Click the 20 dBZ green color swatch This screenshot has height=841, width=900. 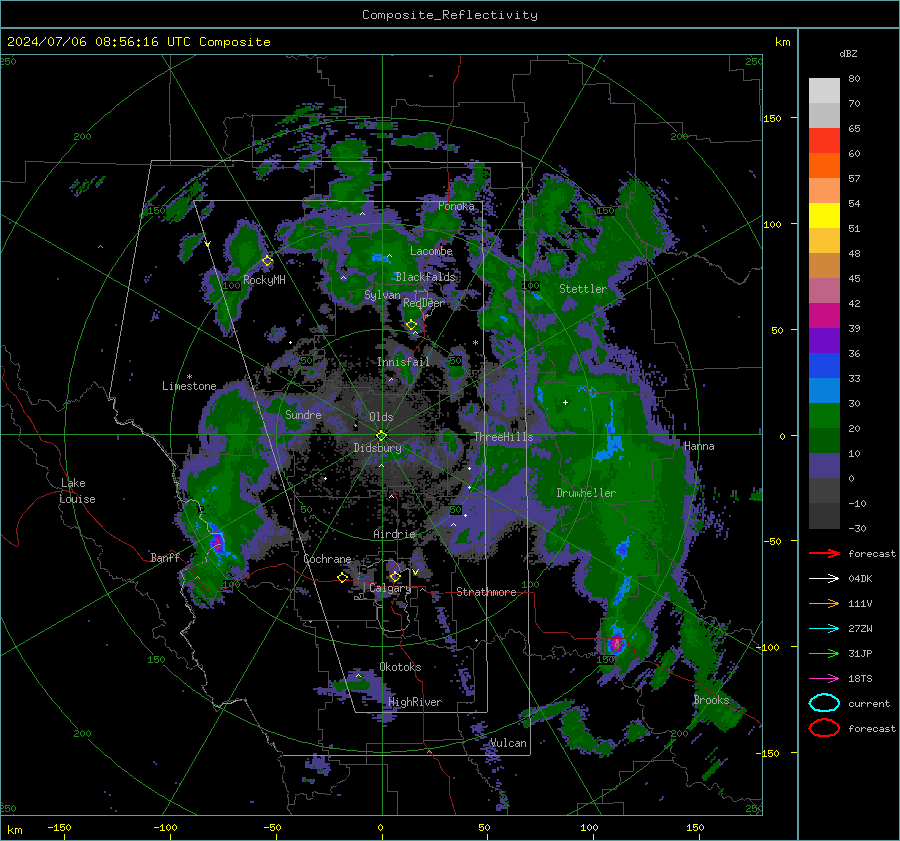824,441
